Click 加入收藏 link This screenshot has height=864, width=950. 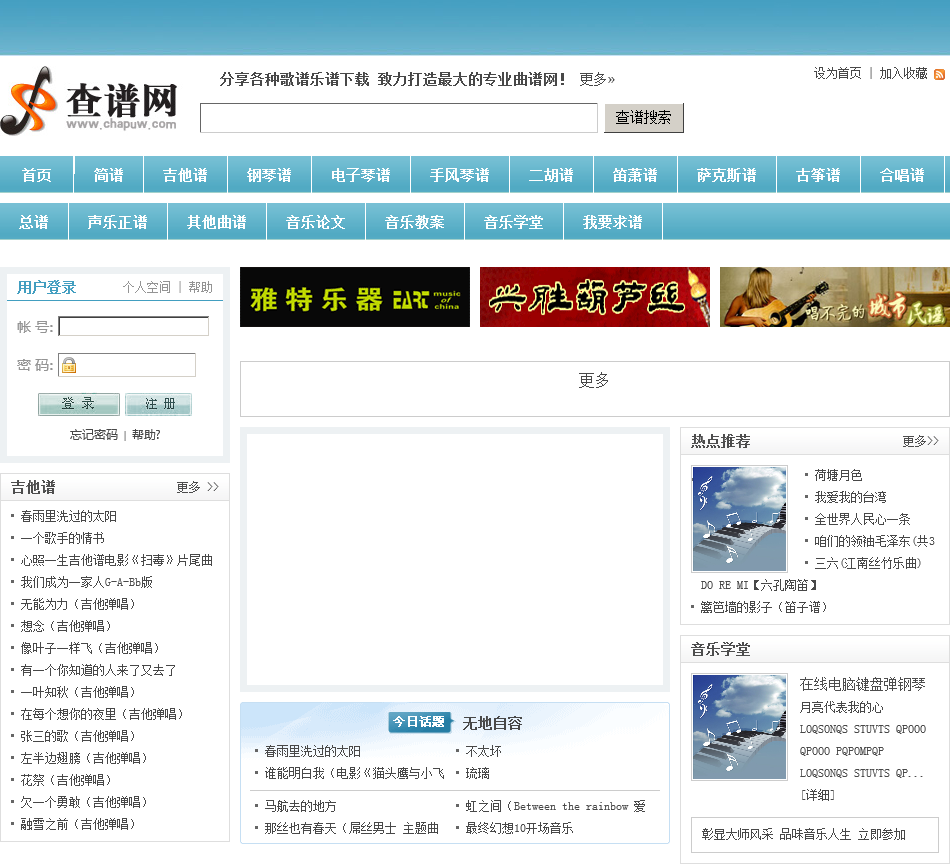click(x=903, y=73)
